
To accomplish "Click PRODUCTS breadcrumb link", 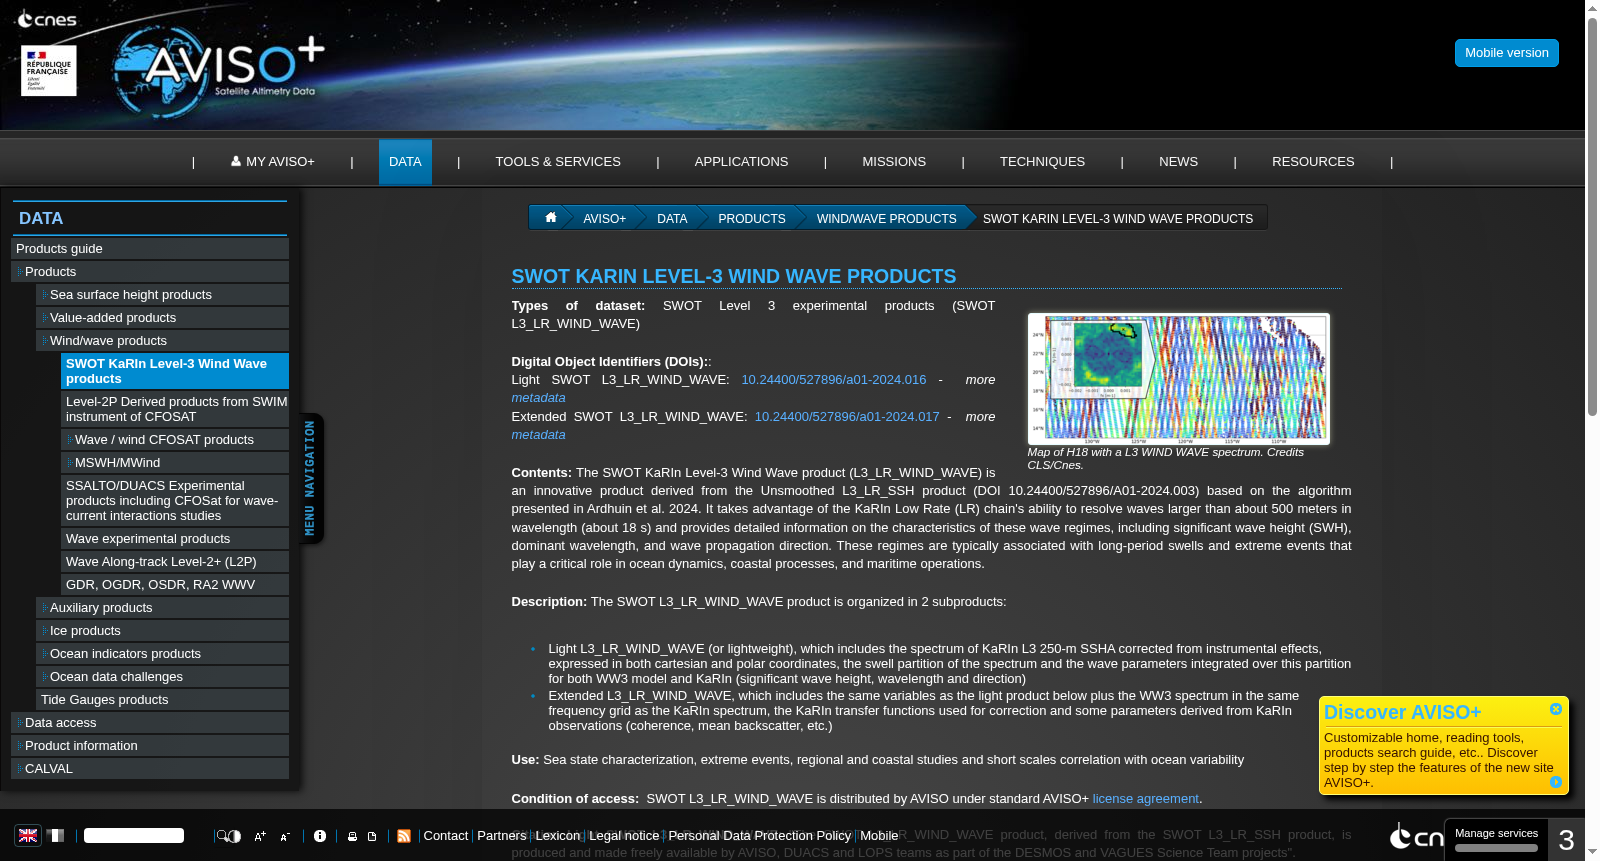I will (752, 218).
